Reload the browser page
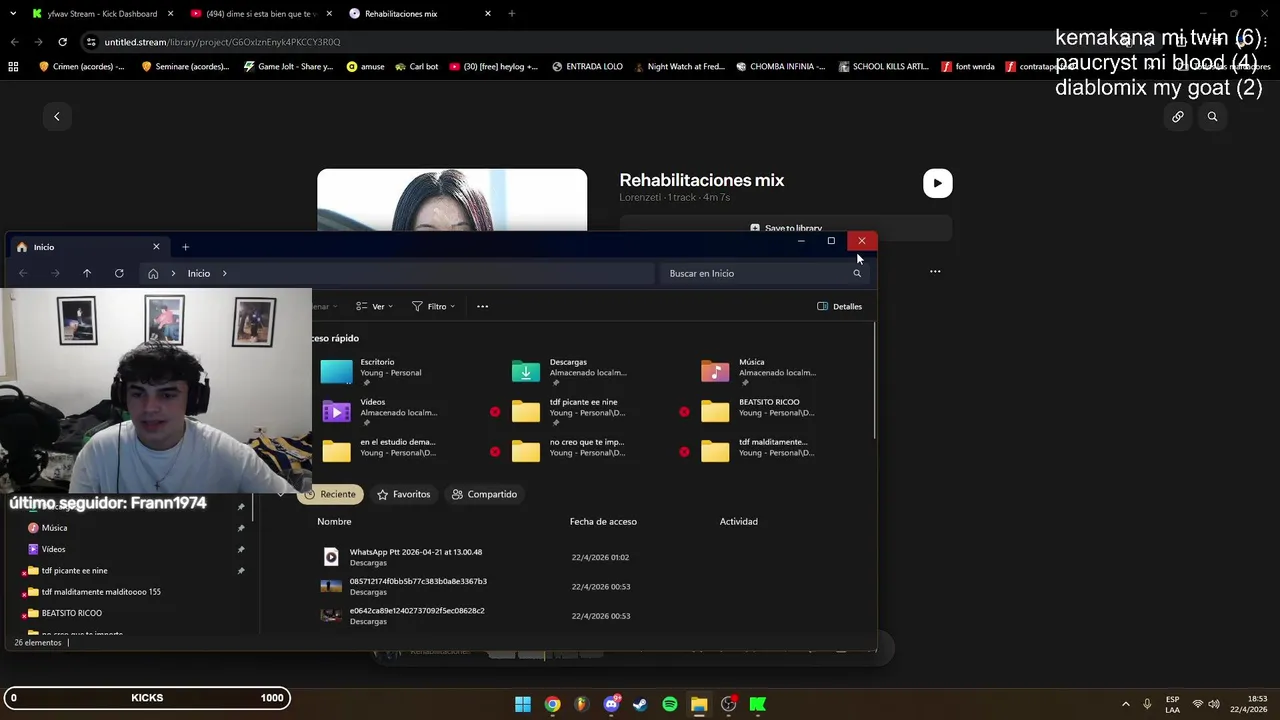Image resolution: width=1280 pixels, height=720 pixels. pos(62,42)
